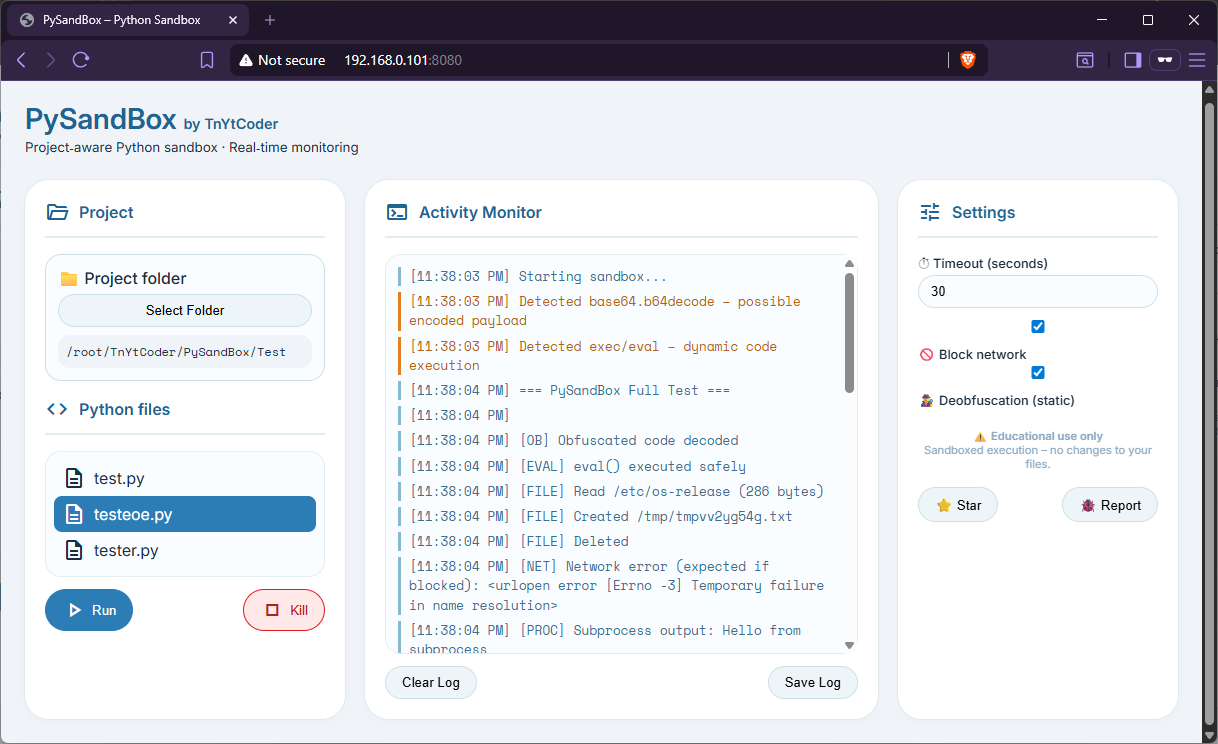Click the '[NET] Network error' log entry
The image size is (1218, 744).
point(620,586)
